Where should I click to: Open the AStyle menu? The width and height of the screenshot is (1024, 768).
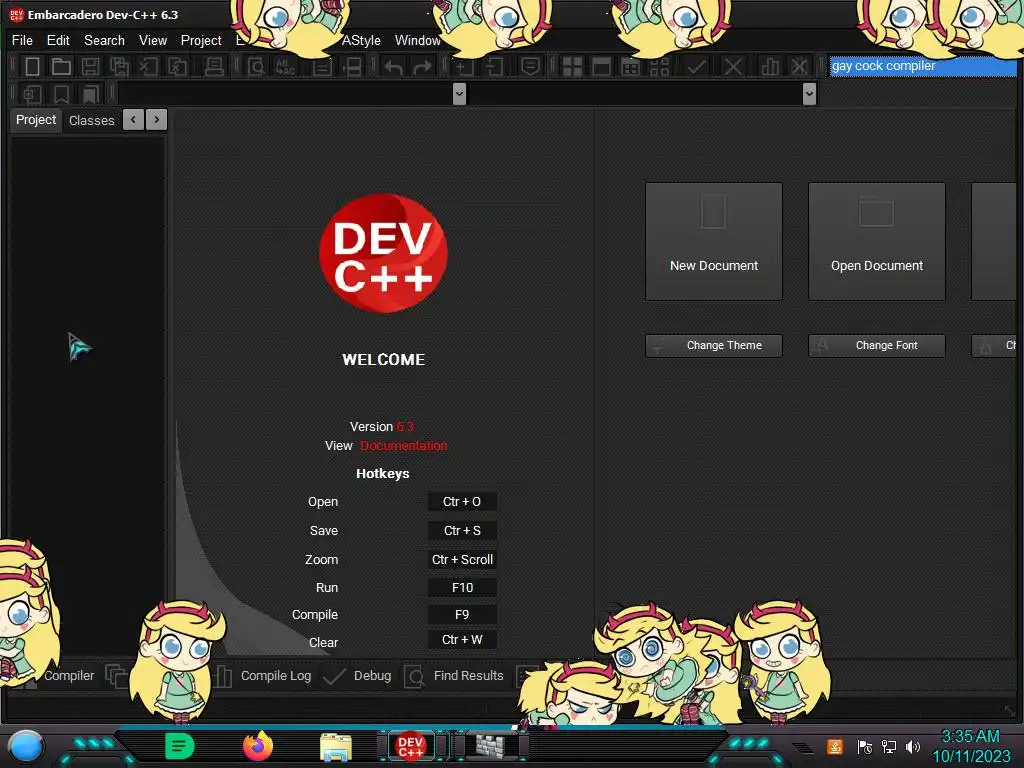click(x=361, y=40)
